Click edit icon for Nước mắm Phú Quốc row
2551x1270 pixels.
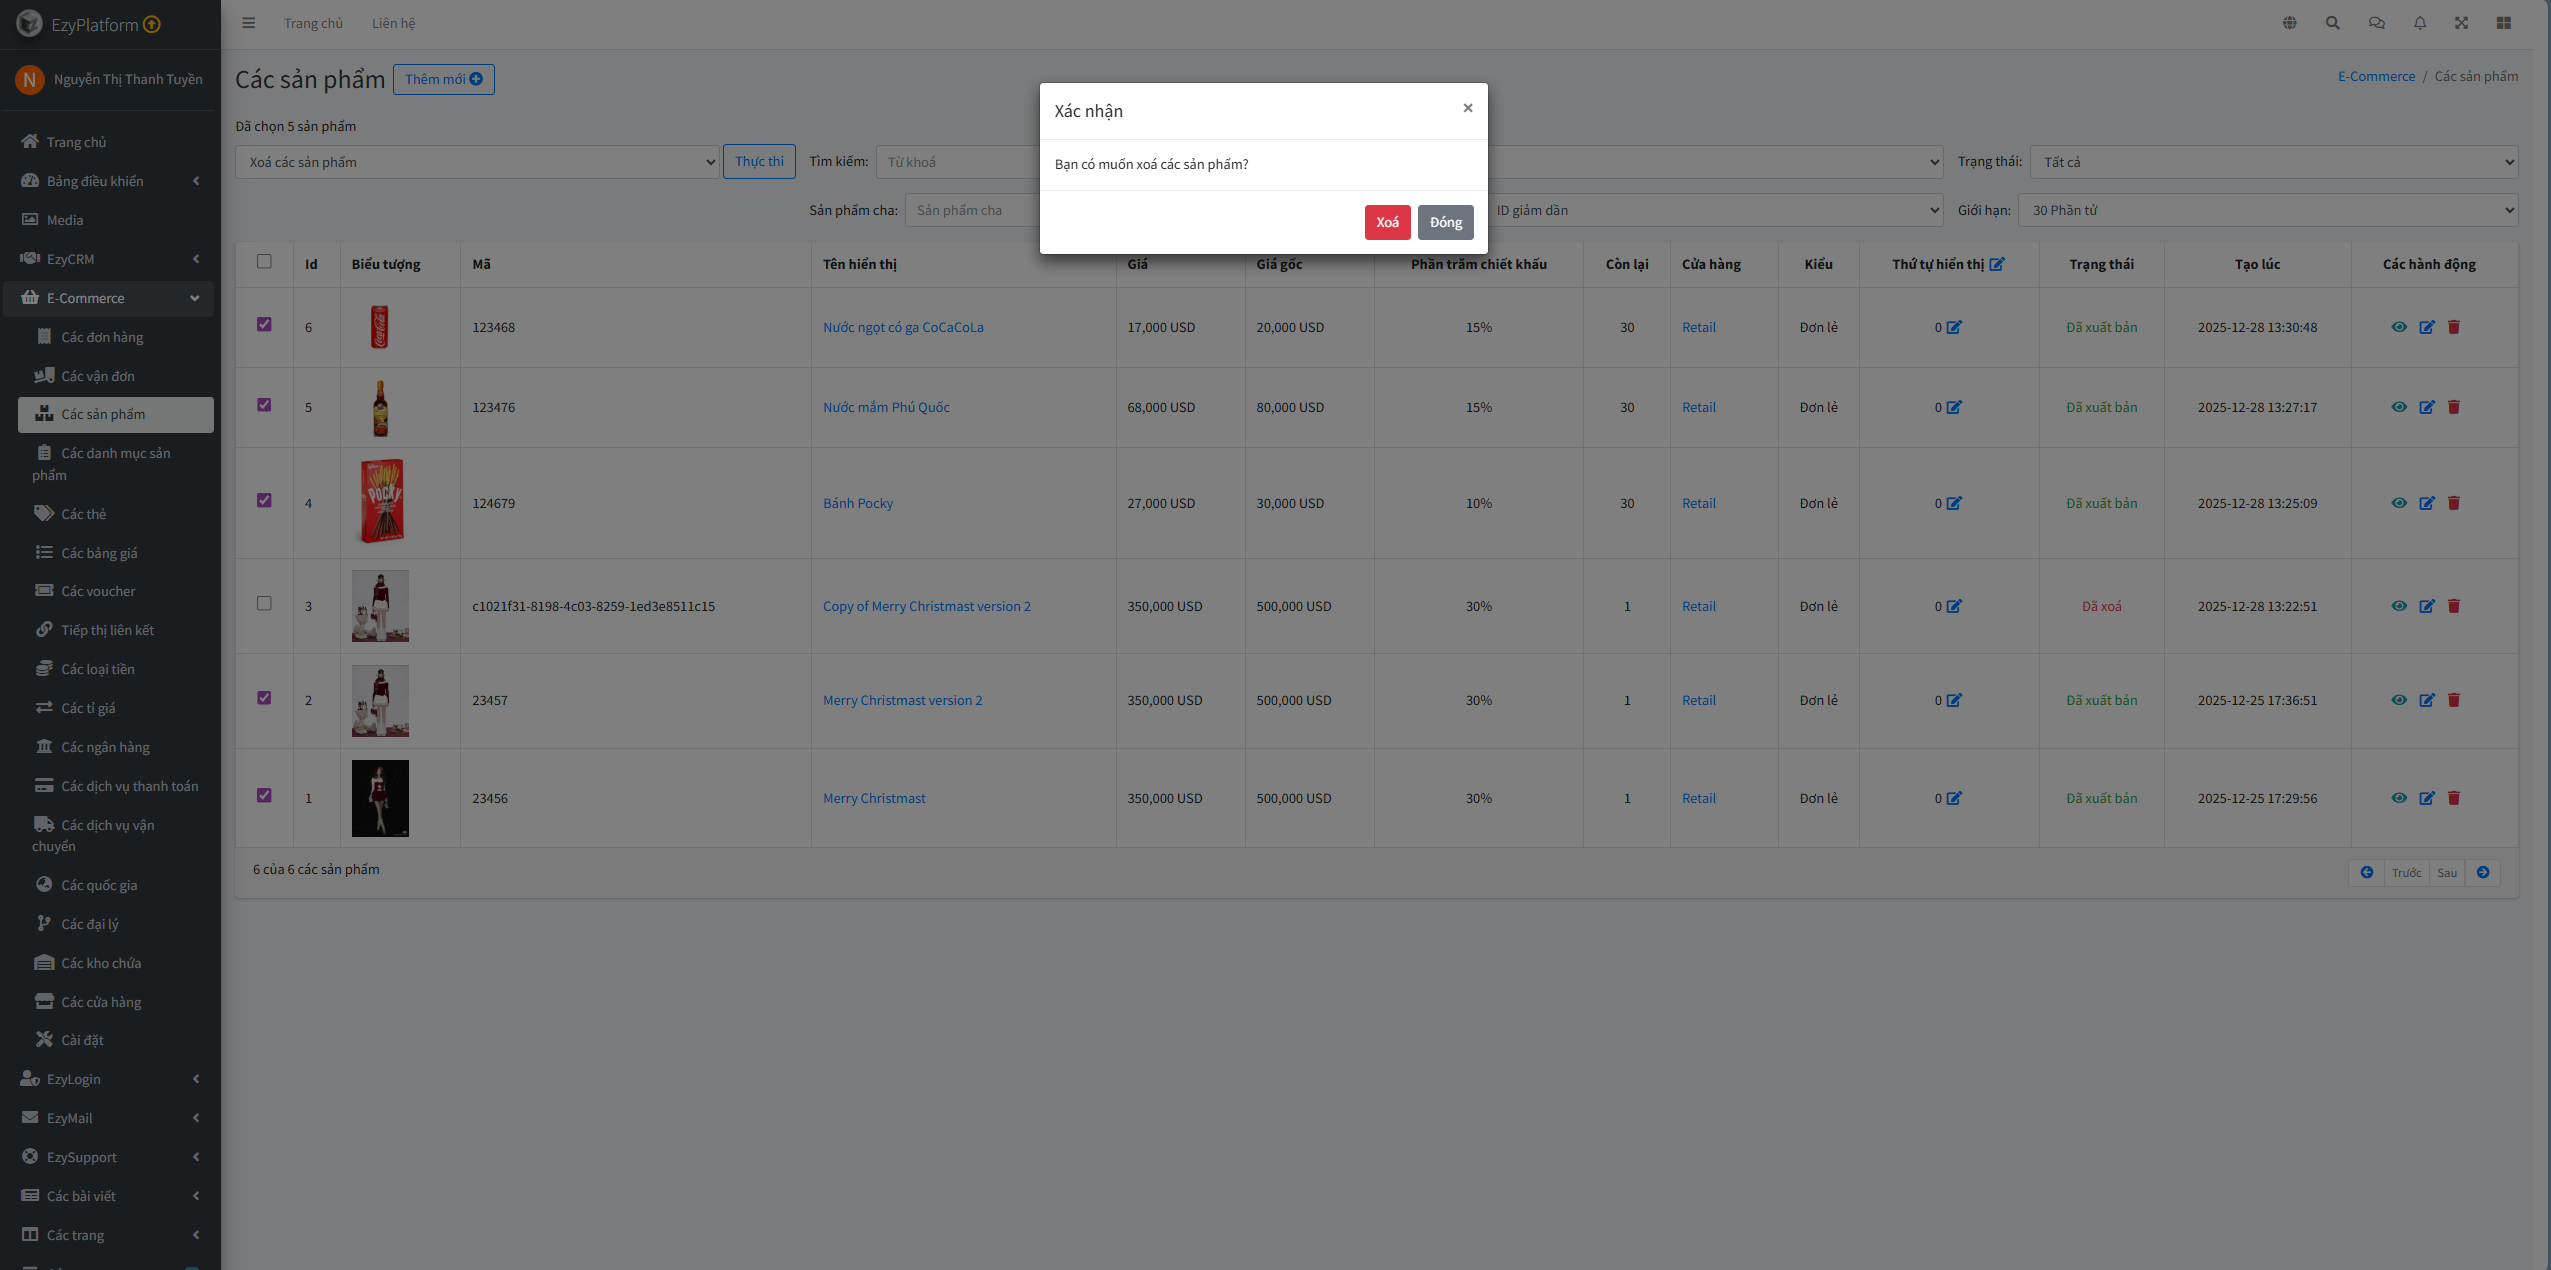coord(2426,407)
